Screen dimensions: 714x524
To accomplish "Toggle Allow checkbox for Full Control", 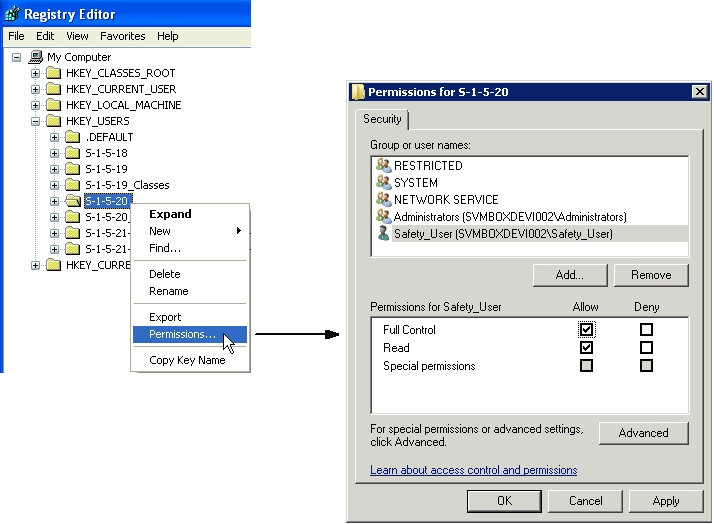I will click(x=586, y=330).
